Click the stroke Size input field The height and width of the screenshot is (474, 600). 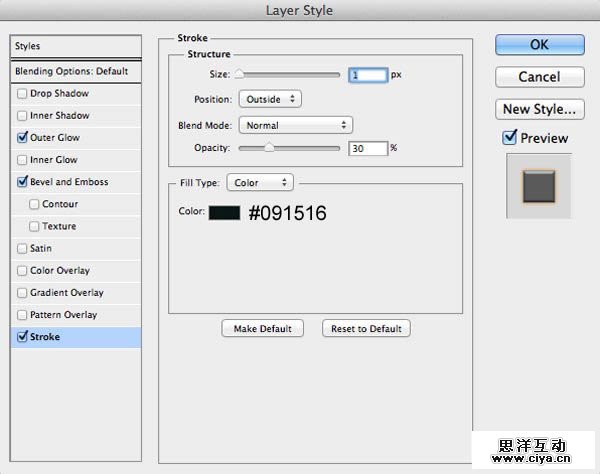pos(367,75)
